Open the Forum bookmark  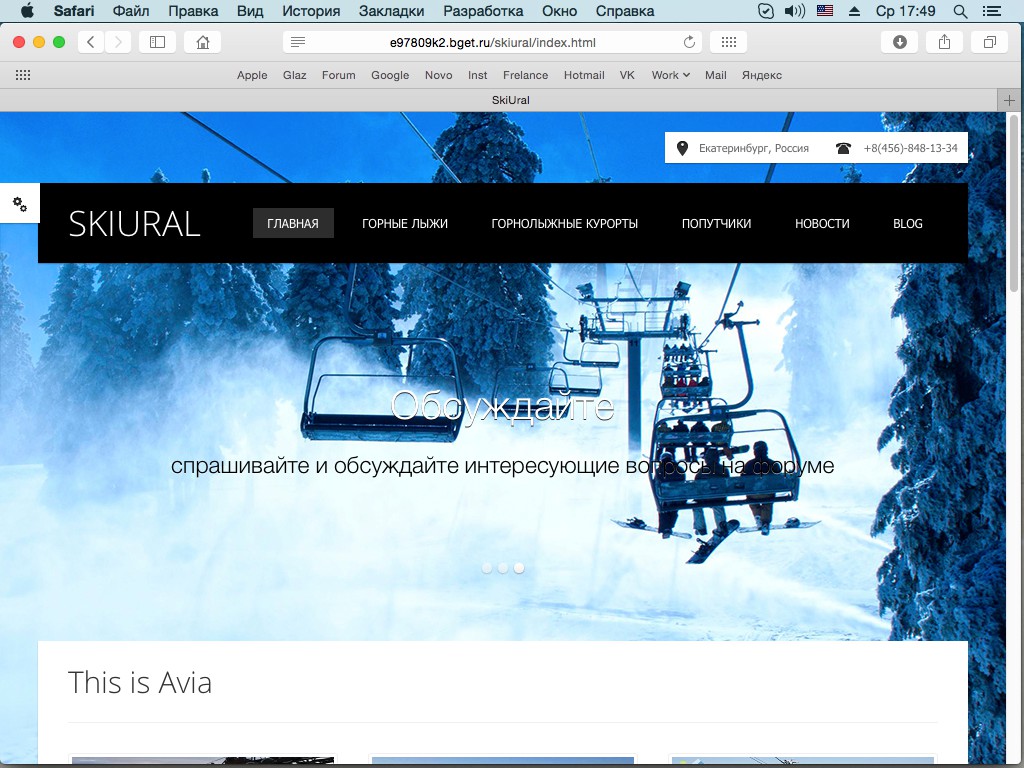[338, 75]
